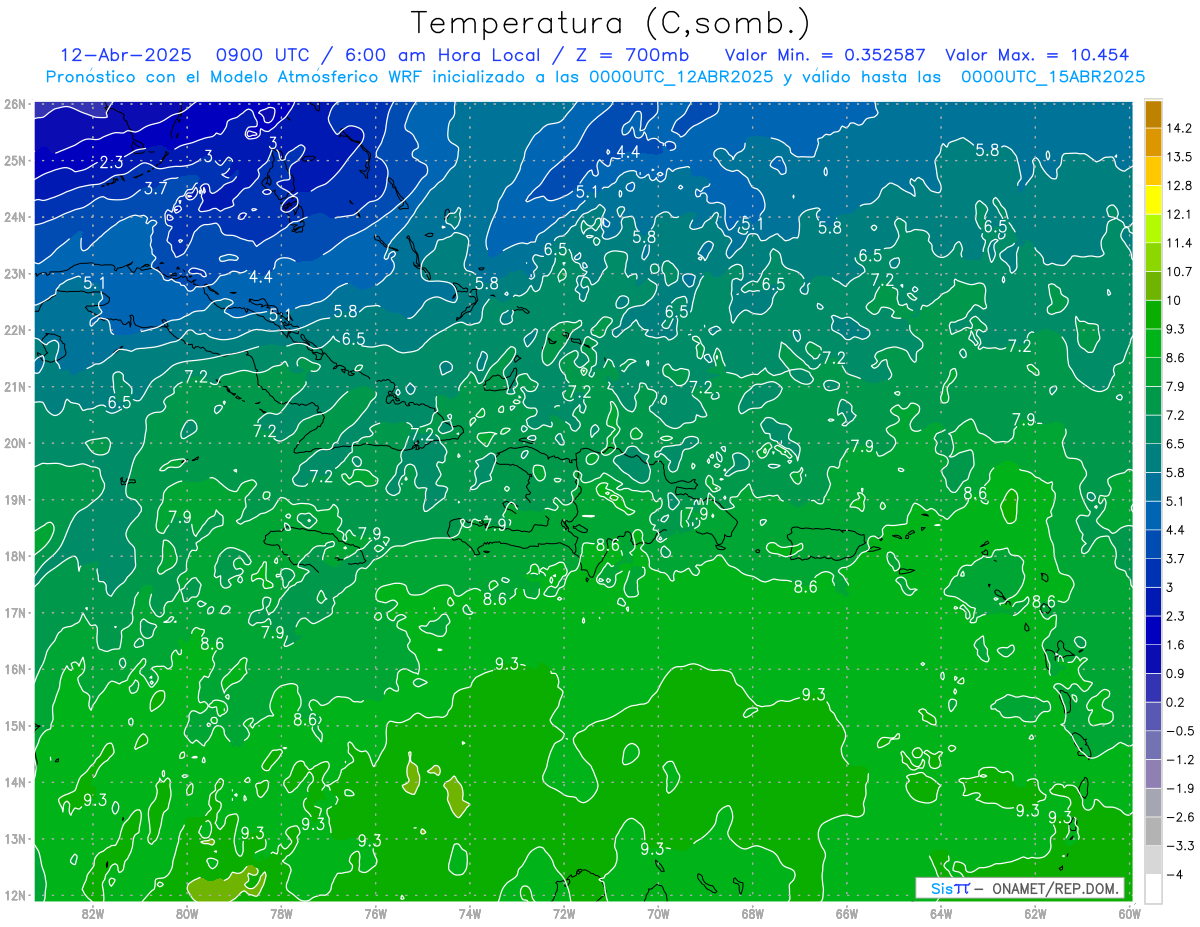Click the '16N' latitude axis label
This screenshot has width=1200, height=927.
pyautogui.click(x=14, y=669)
